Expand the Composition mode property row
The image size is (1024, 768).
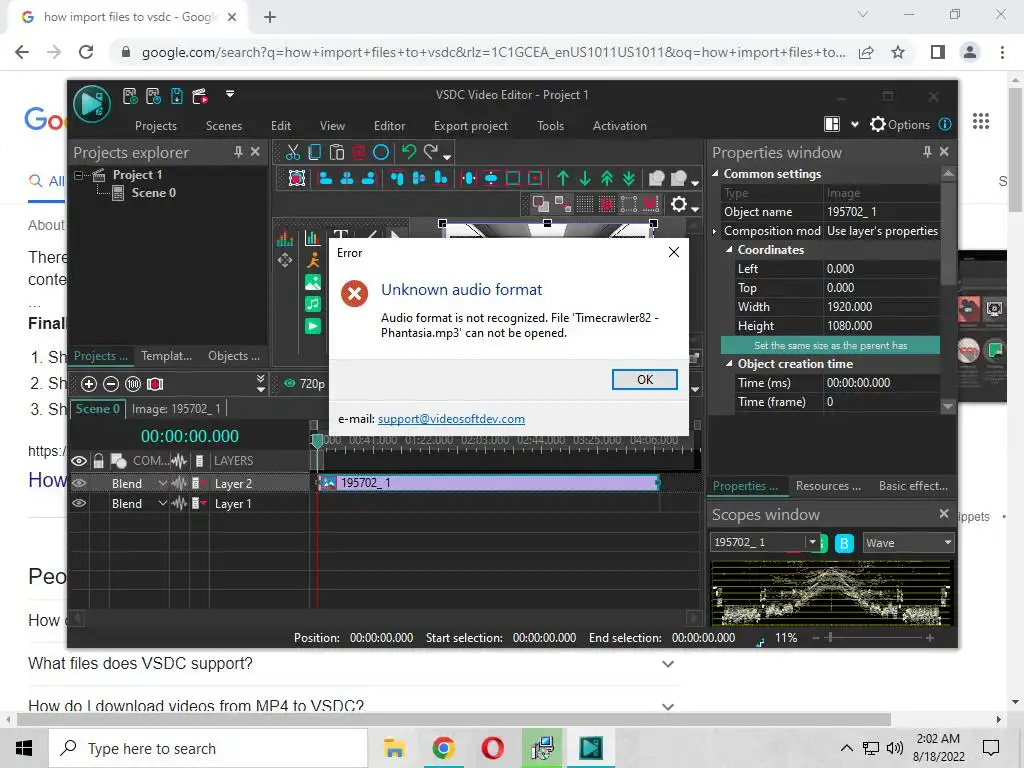click(x=714, y=231)
